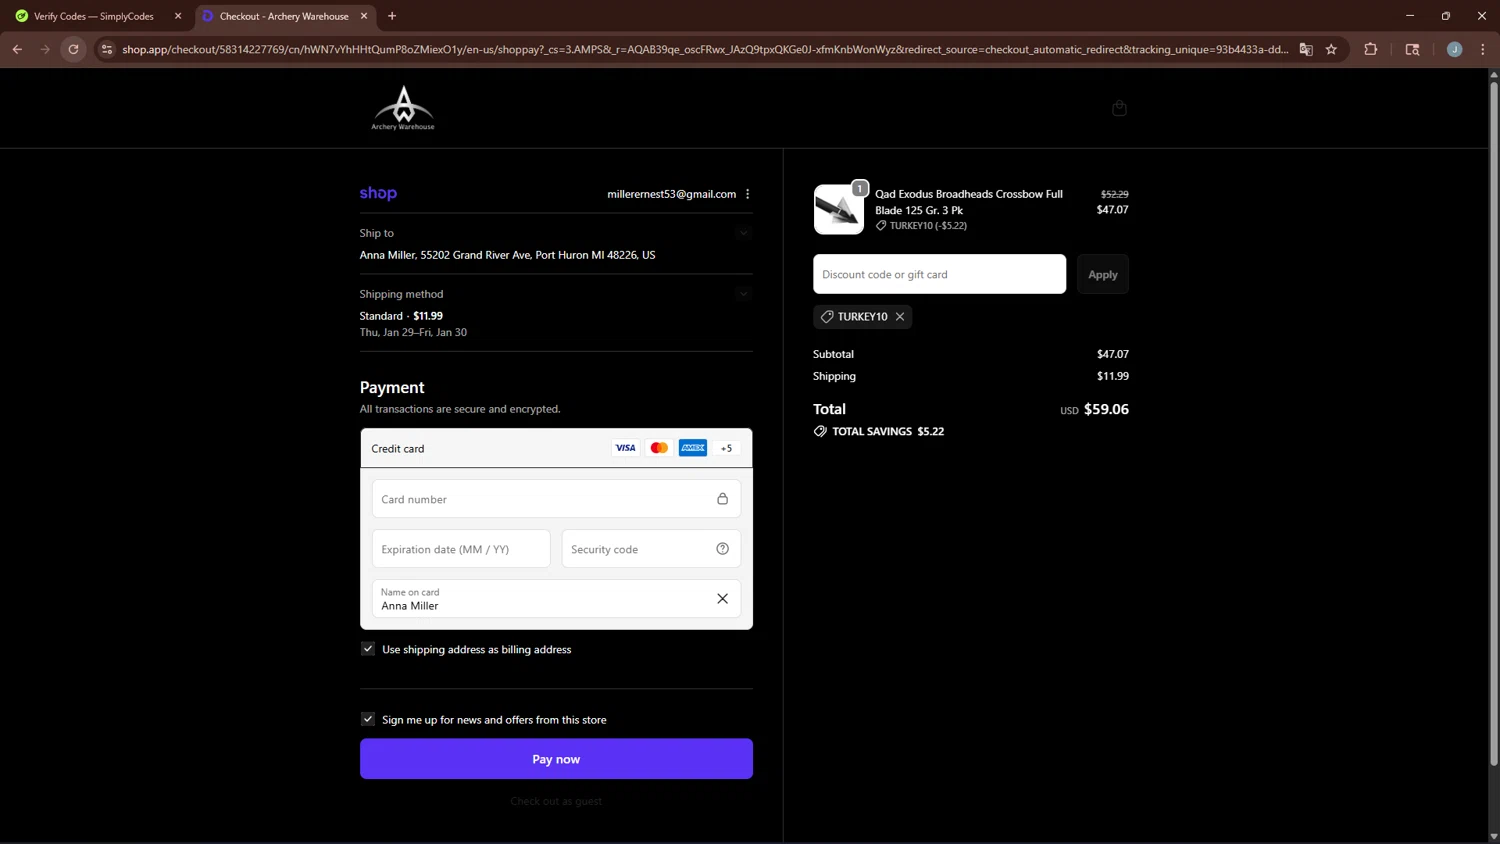Screen dimensions: 1500x844
Task: Click the security code help icon
Action: click(x=722, y=549)
